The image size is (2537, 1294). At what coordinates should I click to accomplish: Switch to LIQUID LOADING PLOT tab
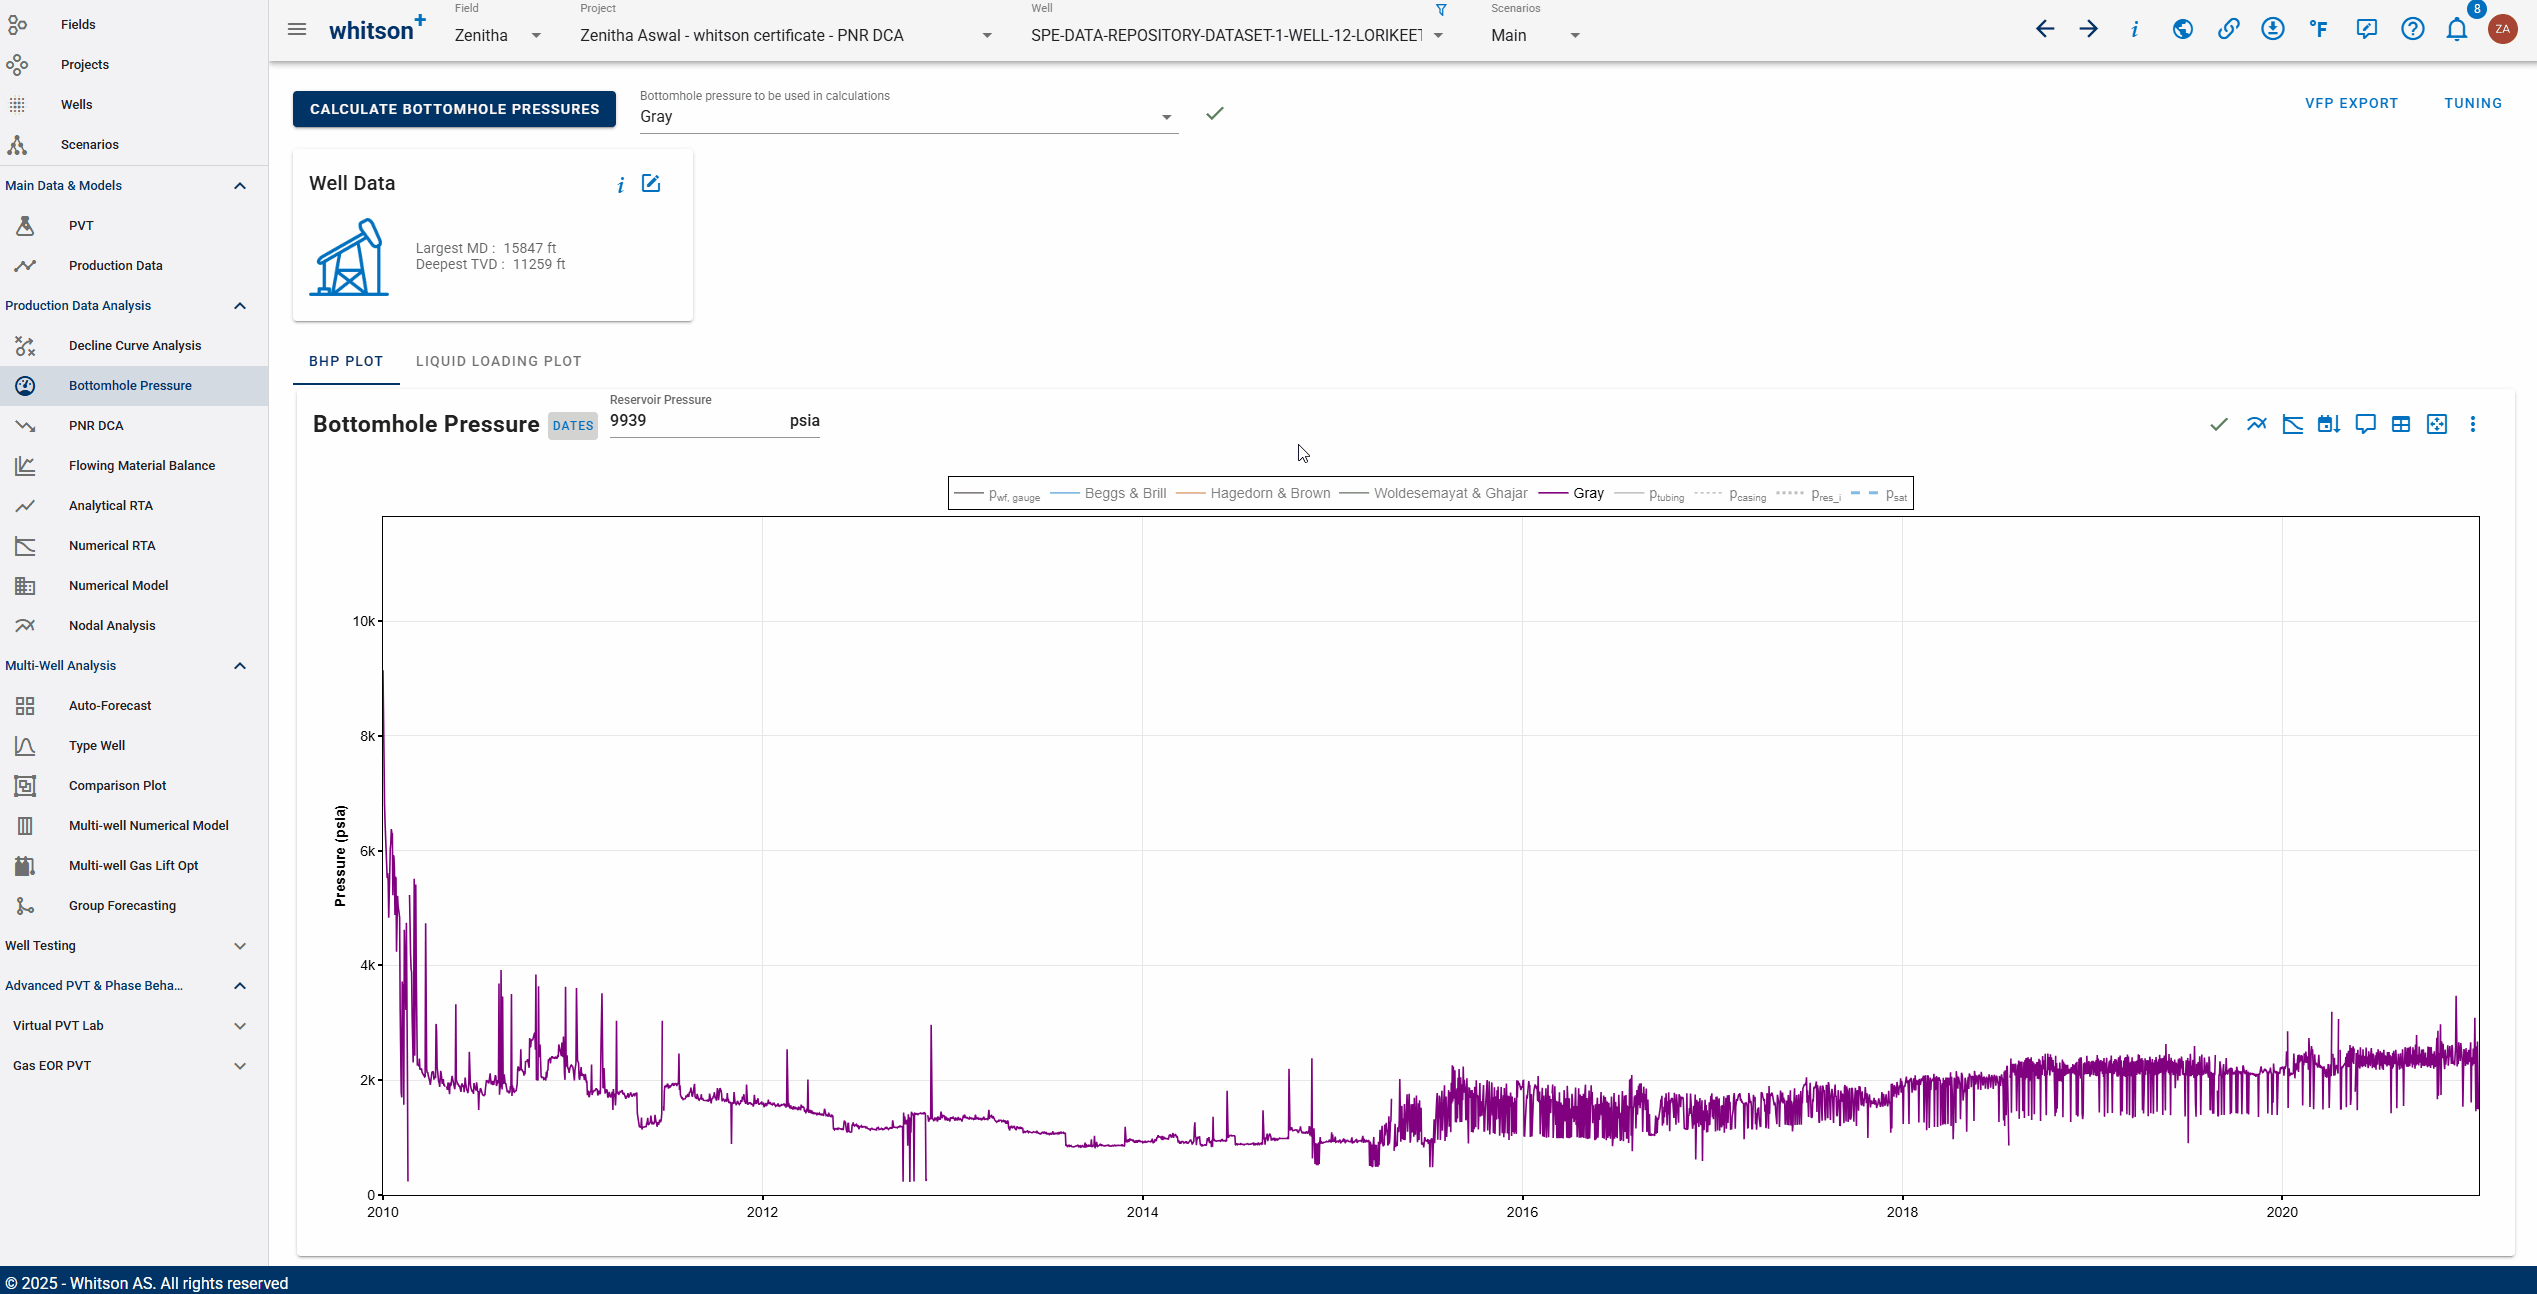tap(498, 361)
